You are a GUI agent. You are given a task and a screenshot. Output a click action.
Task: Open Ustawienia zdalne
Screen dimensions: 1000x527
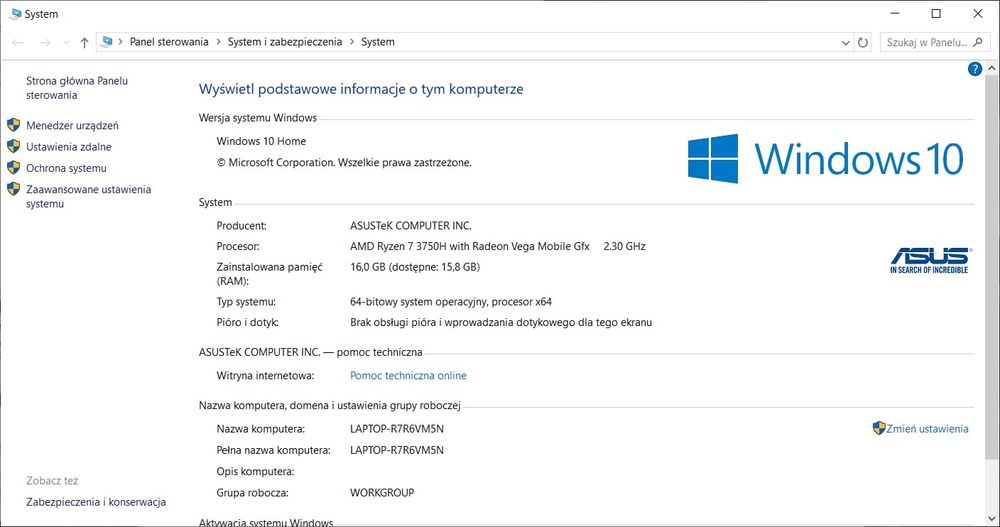coord(68,147)
